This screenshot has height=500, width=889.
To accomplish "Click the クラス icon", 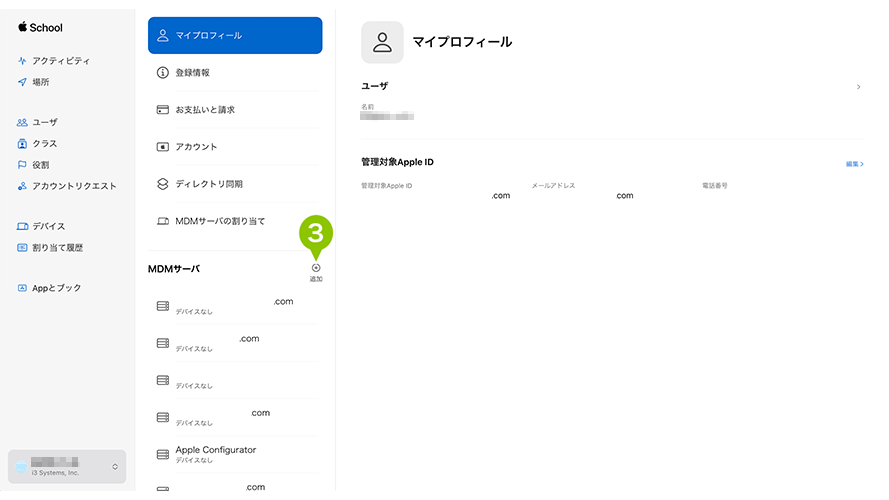I will (x=22, y=144).
